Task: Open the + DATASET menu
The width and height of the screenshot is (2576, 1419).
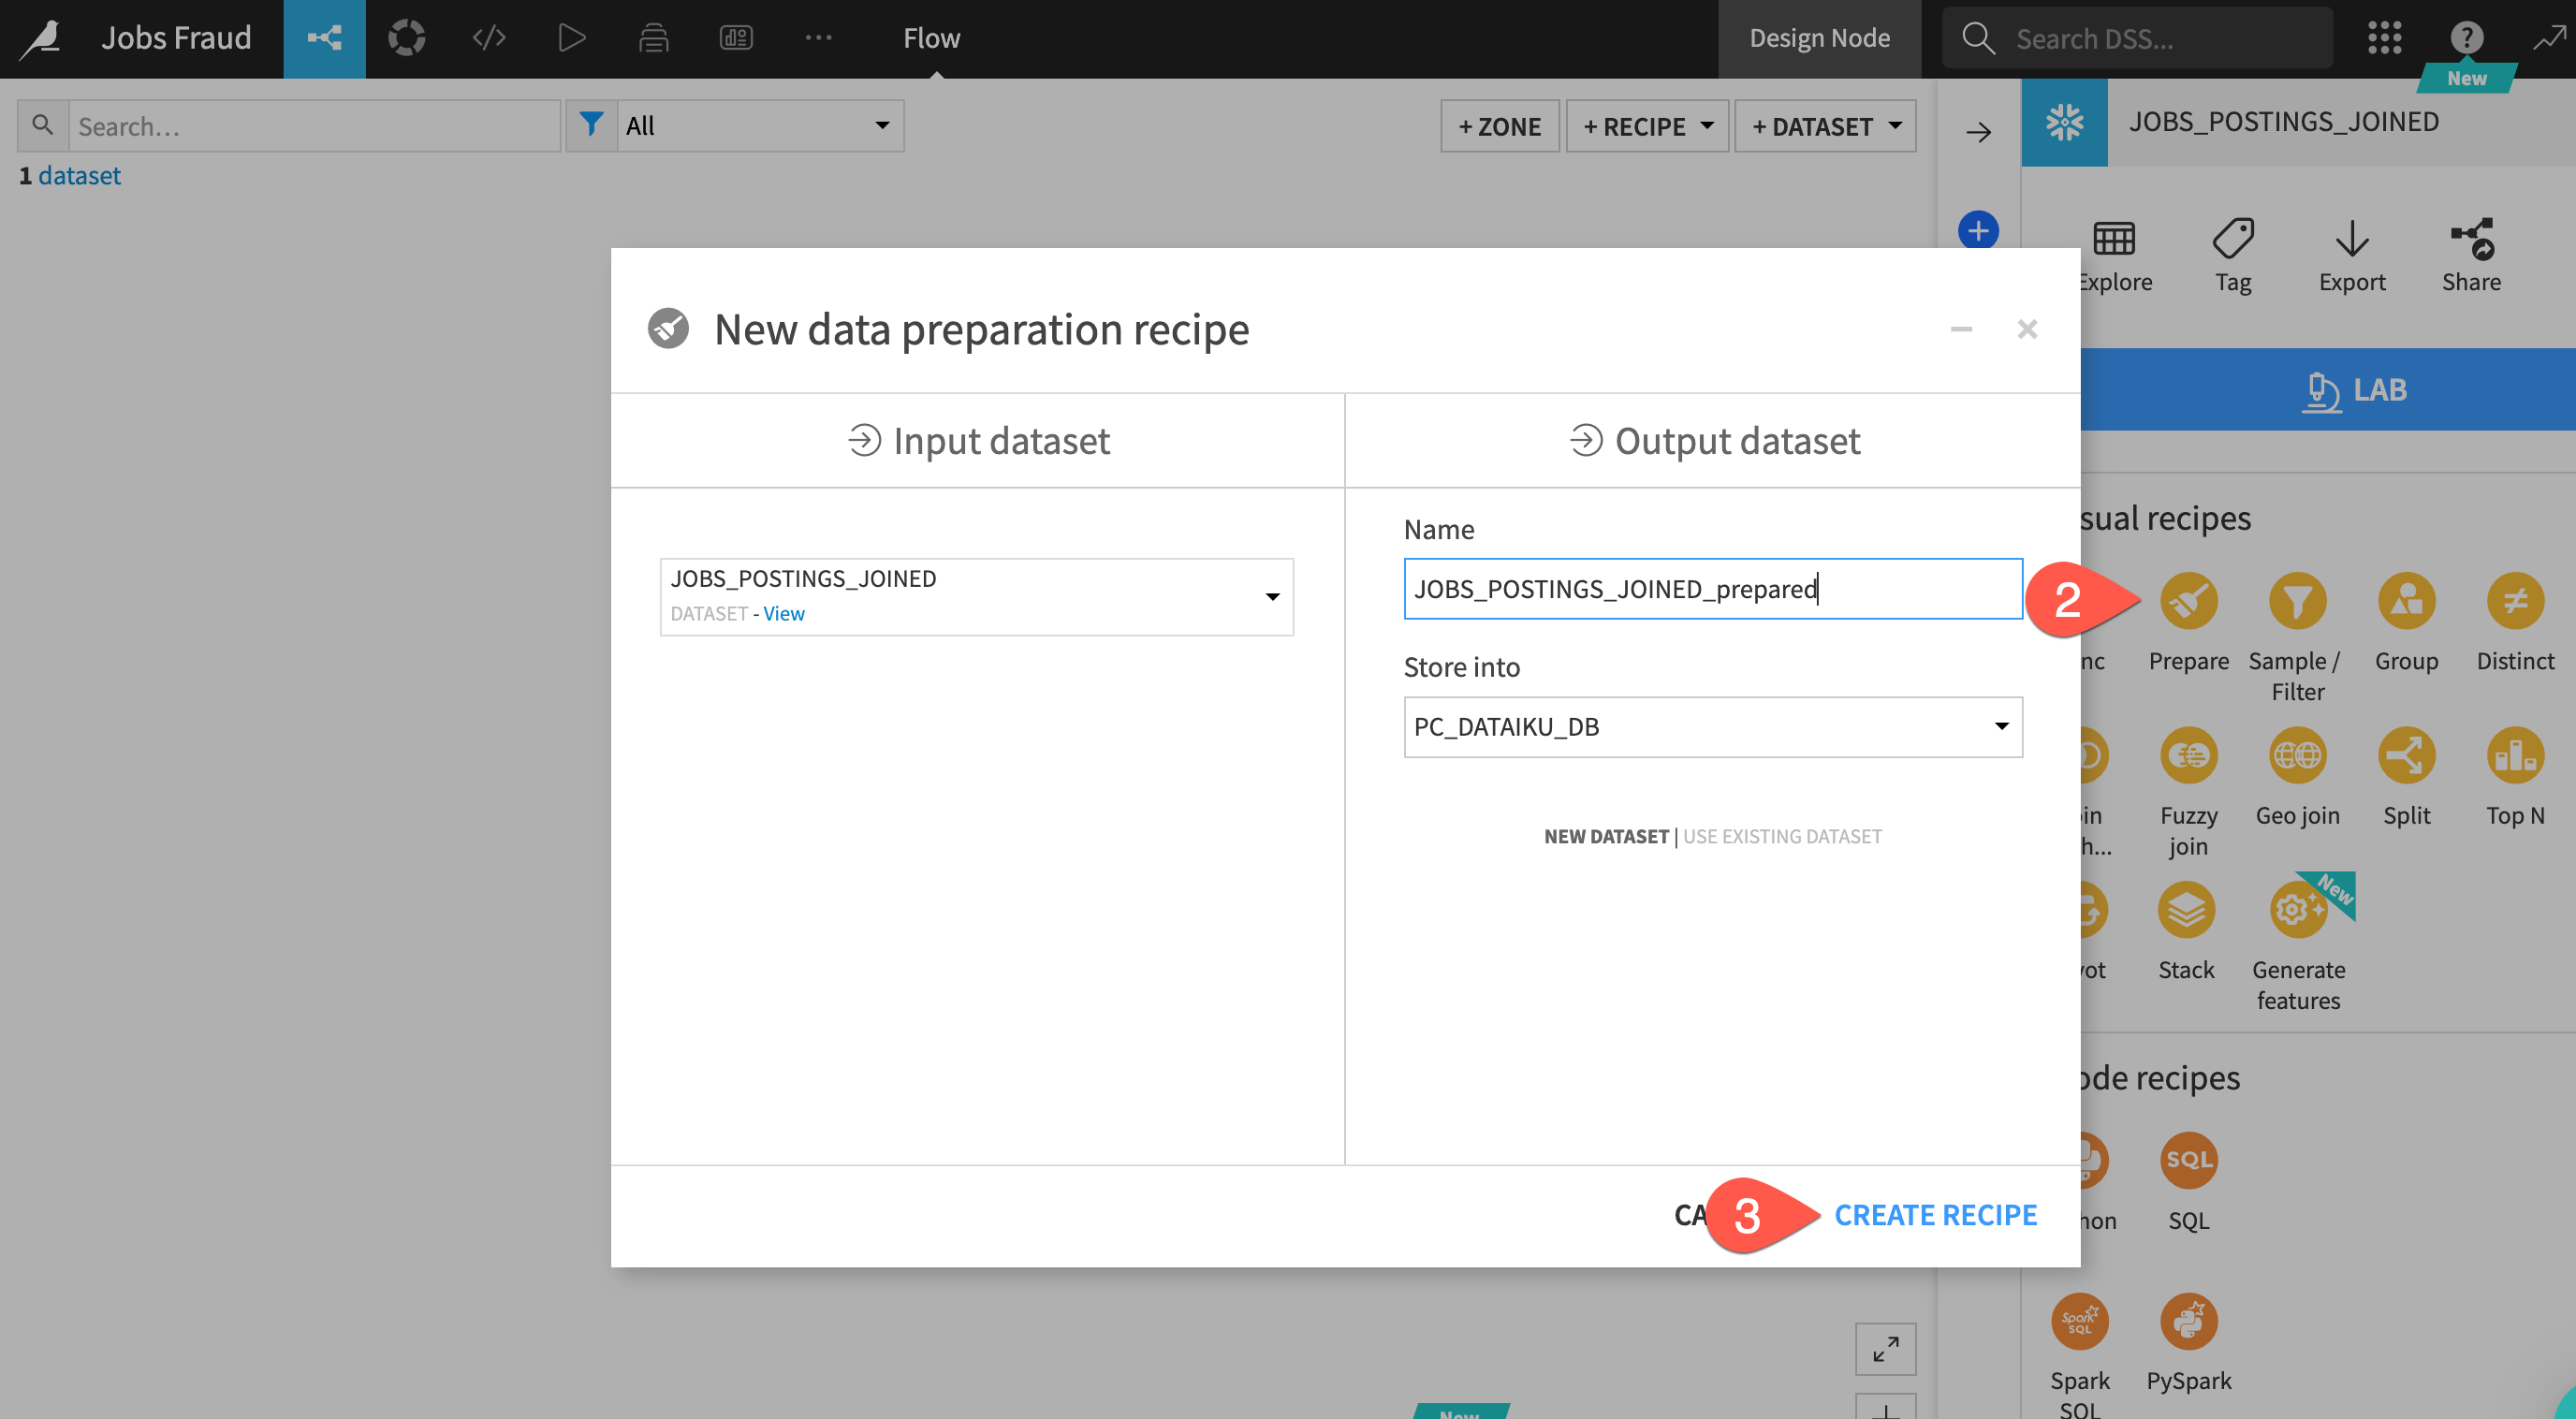Action: coord(1825,126)
